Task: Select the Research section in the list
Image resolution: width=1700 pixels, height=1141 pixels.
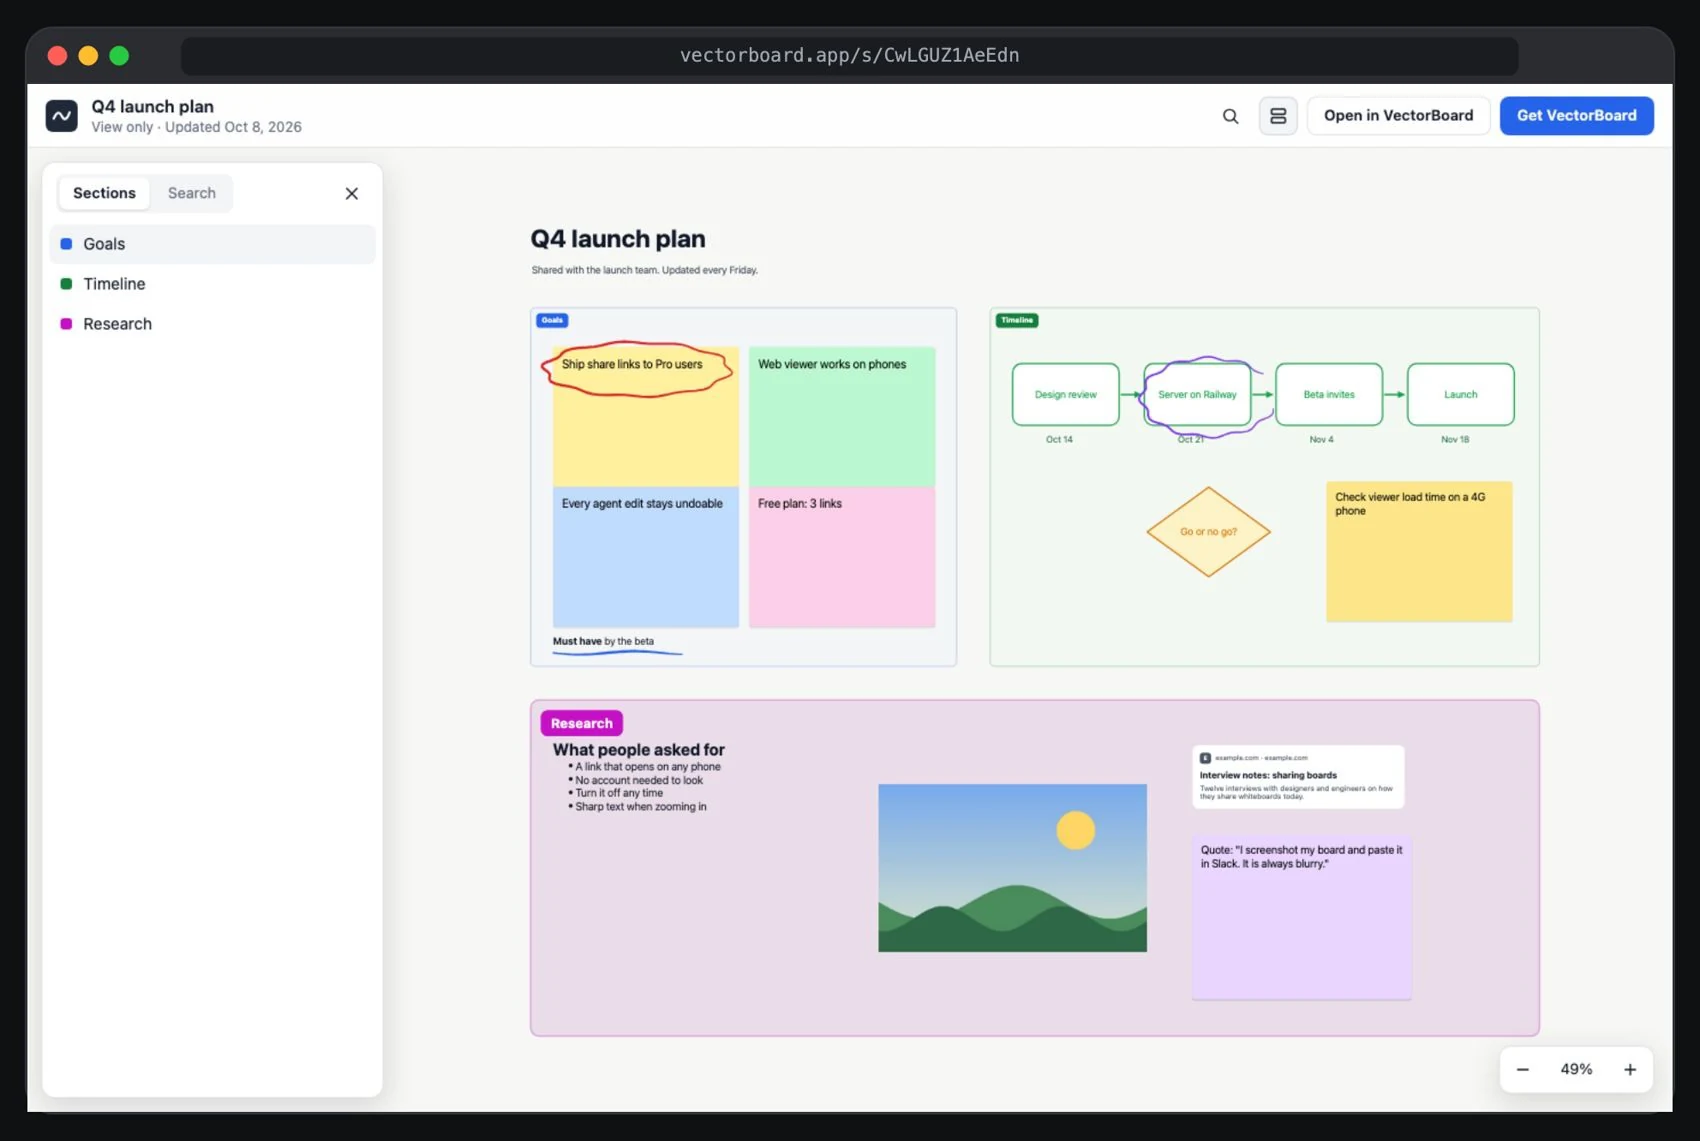Action: tap(212, 324)
